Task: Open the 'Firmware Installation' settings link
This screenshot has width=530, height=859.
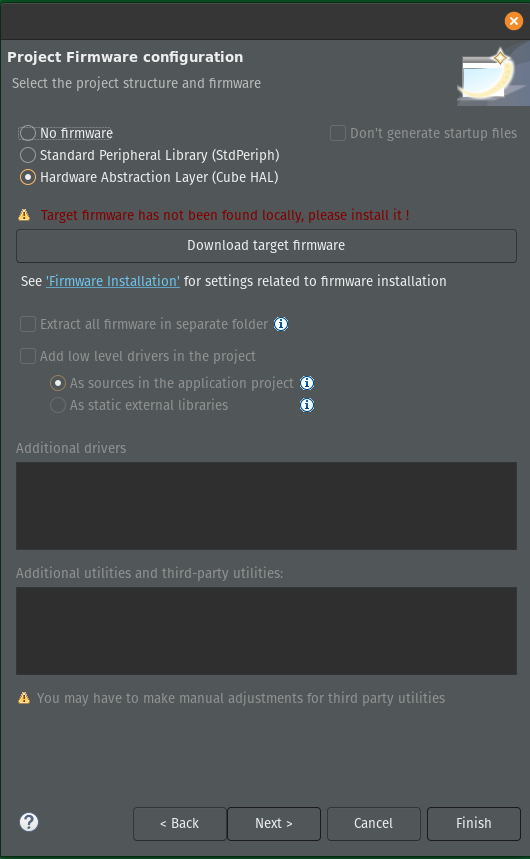Action: [113, 281]
